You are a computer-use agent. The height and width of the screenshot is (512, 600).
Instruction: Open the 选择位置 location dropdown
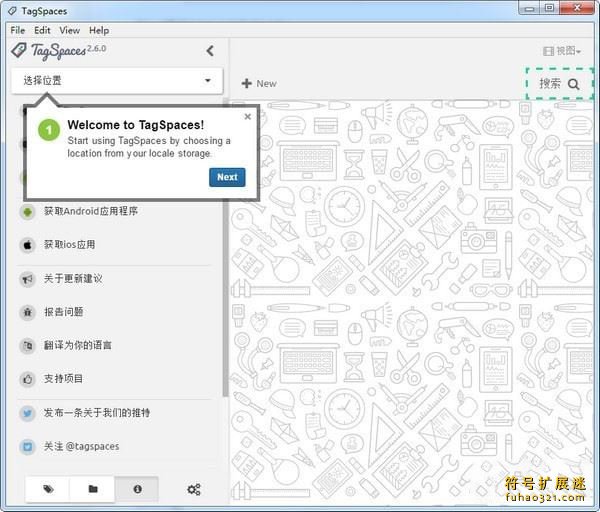pyautogui.click(x=117, y=81)
